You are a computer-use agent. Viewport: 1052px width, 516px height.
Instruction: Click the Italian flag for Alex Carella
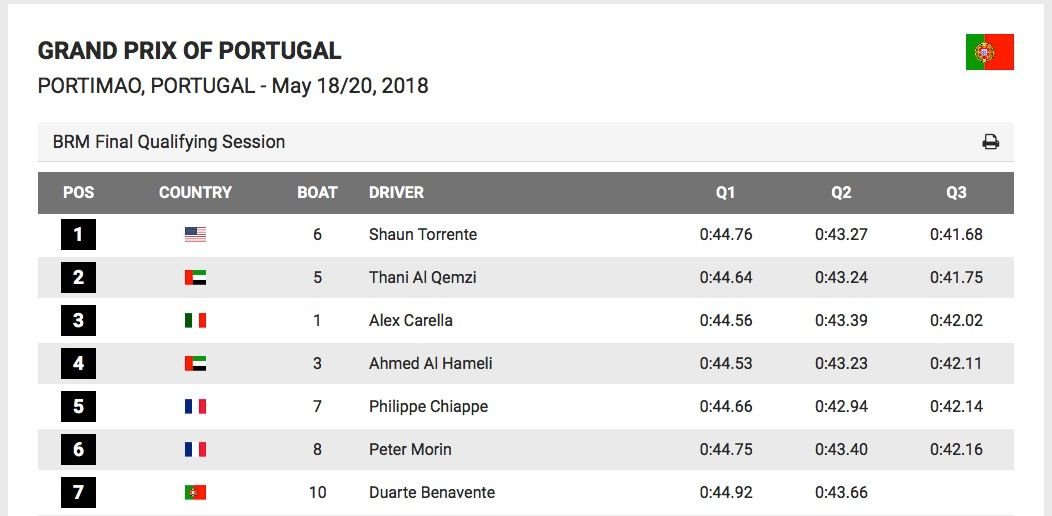point(195,320)
